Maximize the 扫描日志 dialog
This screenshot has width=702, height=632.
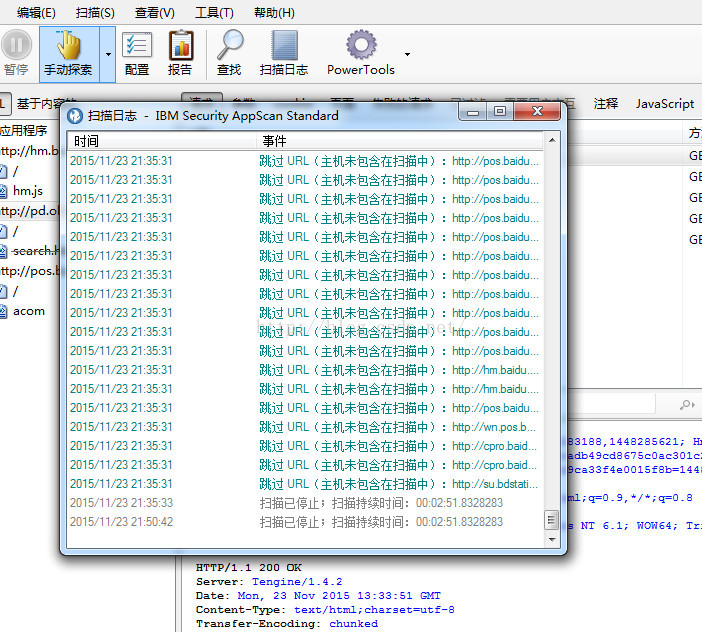[500, 111]
